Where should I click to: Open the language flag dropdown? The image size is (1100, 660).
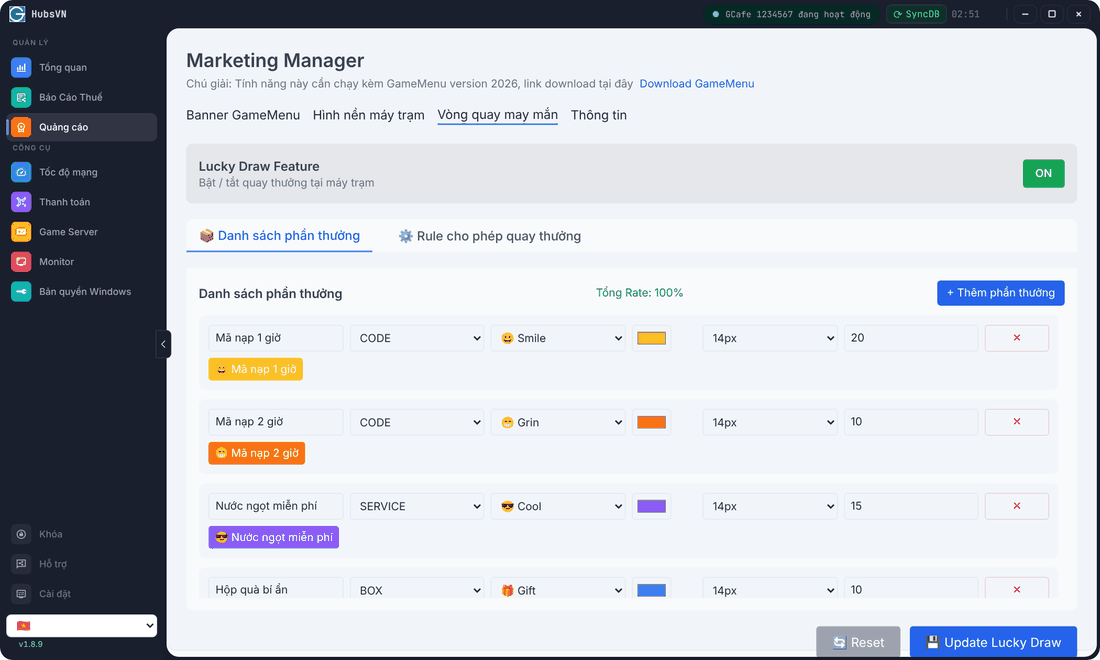[81, 626]
